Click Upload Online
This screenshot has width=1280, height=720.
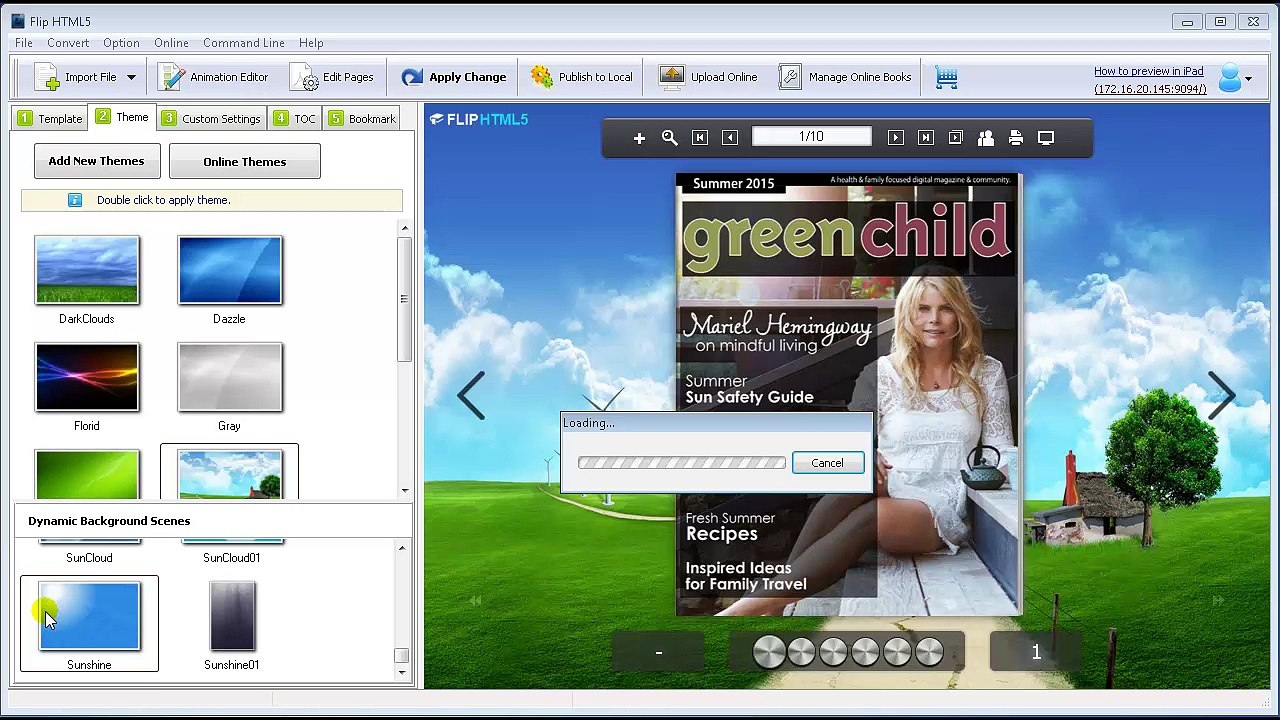pos(709,77)
